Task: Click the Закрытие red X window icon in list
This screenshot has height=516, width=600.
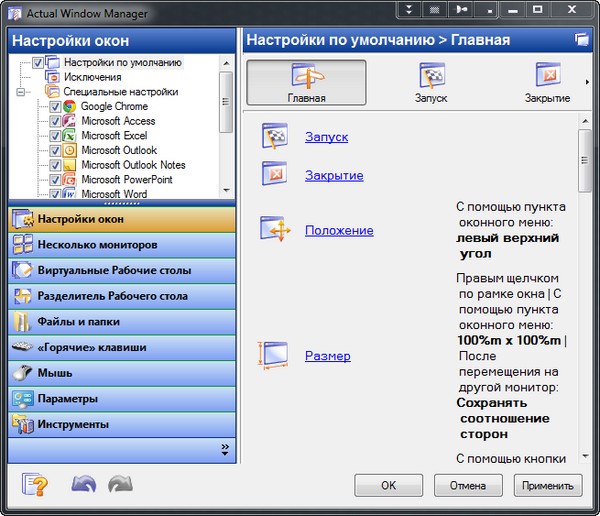Action: point(275,174)
